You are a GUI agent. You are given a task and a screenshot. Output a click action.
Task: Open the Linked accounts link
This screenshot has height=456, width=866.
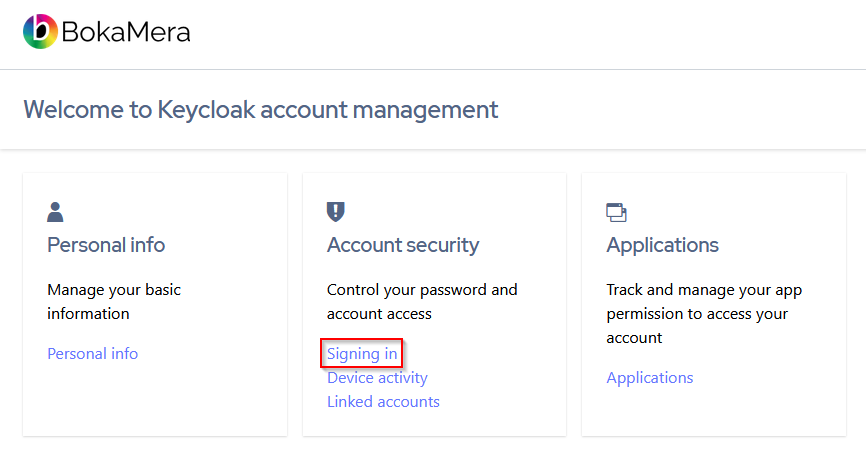click(x=383, y=402)
